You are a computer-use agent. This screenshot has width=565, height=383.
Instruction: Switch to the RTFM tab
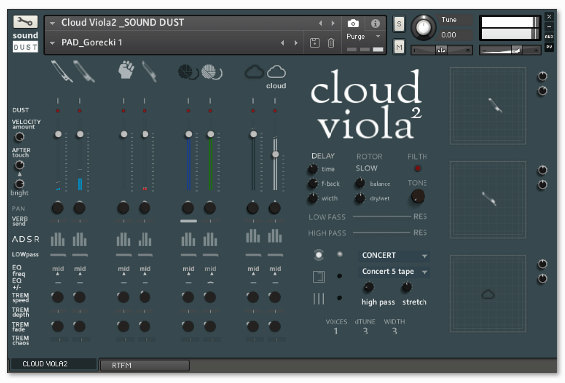pos(144,365)
